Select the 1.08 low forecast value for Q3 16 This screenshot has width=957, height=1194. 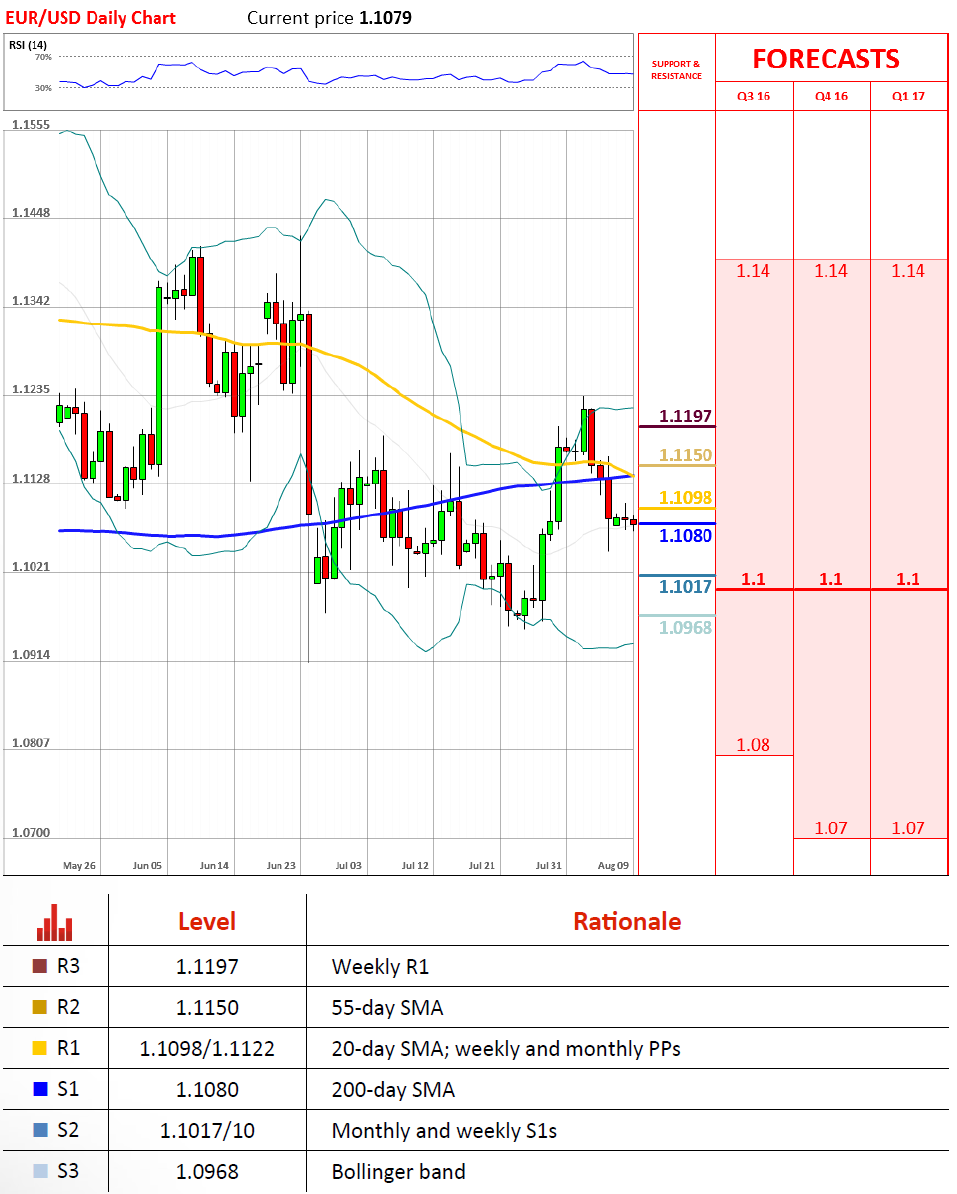753,745
